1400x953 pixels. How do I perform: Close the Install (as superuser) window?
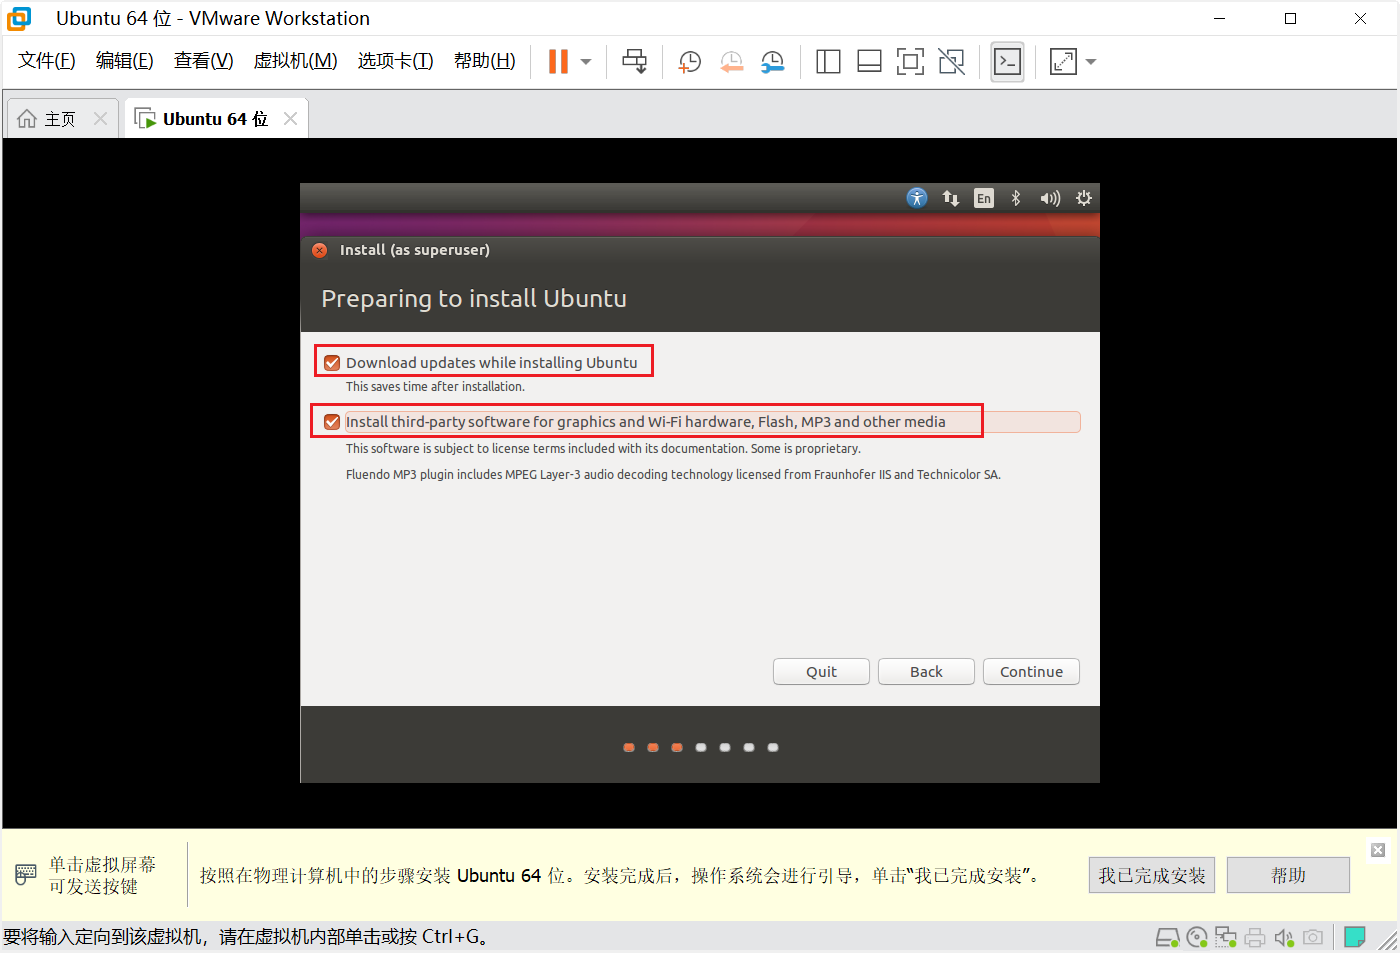click(x=319, y=250)
